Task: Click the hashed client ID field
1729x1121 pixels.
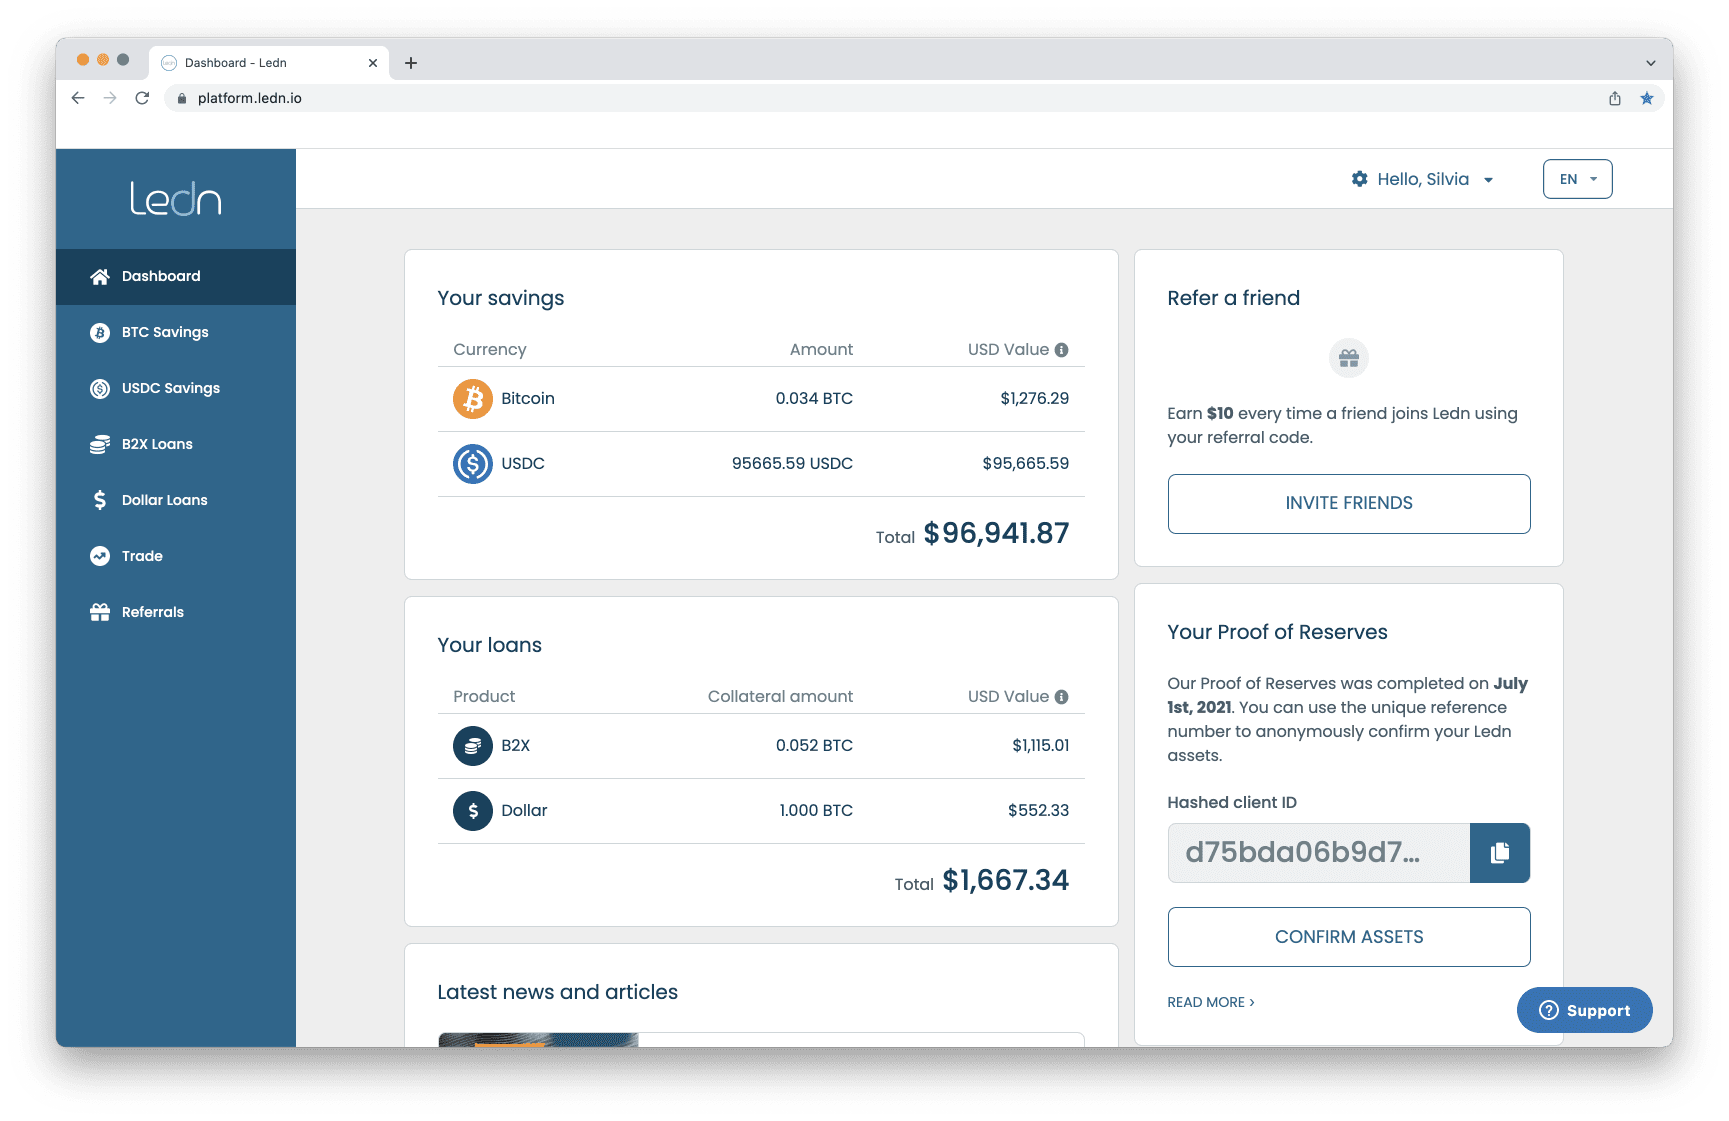Action: 1319,853
